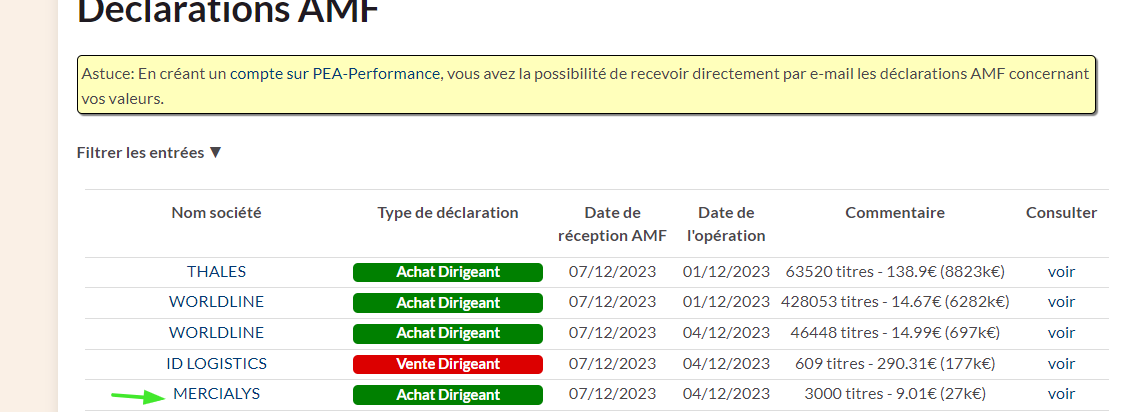1132x412 pixels.
Task: Click the Achat Dirigeant badge for MERCIALYS
Action: point(448,395)
